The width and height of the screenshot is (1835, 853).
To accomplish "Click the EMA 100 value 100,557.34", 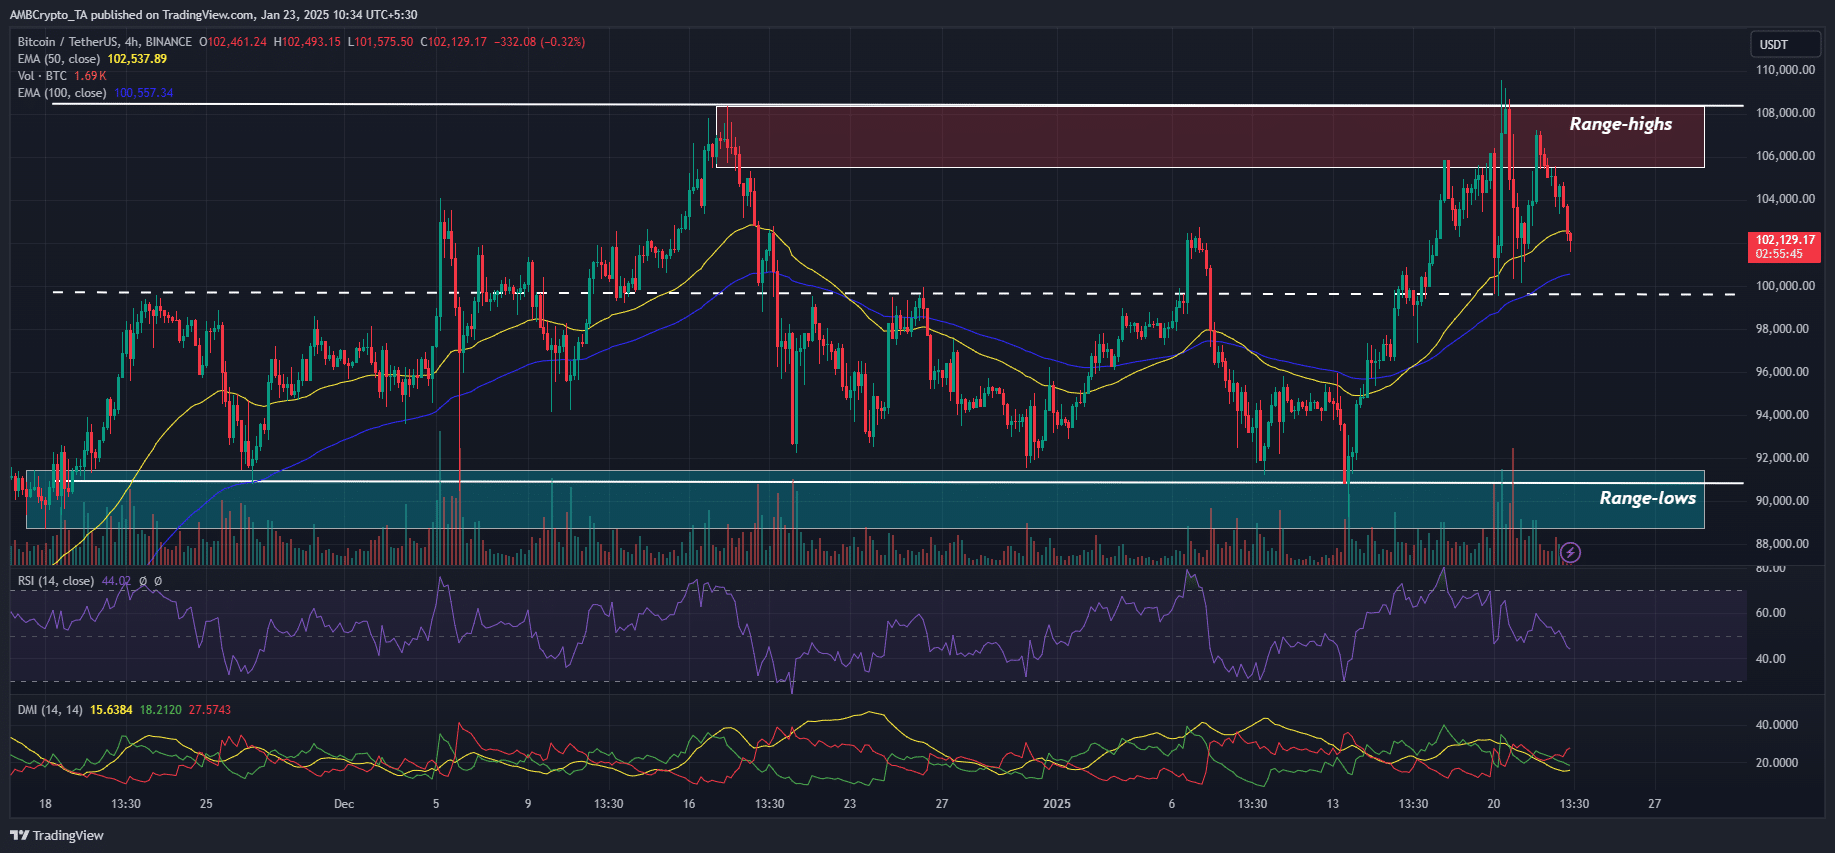I will pos(143,93).
